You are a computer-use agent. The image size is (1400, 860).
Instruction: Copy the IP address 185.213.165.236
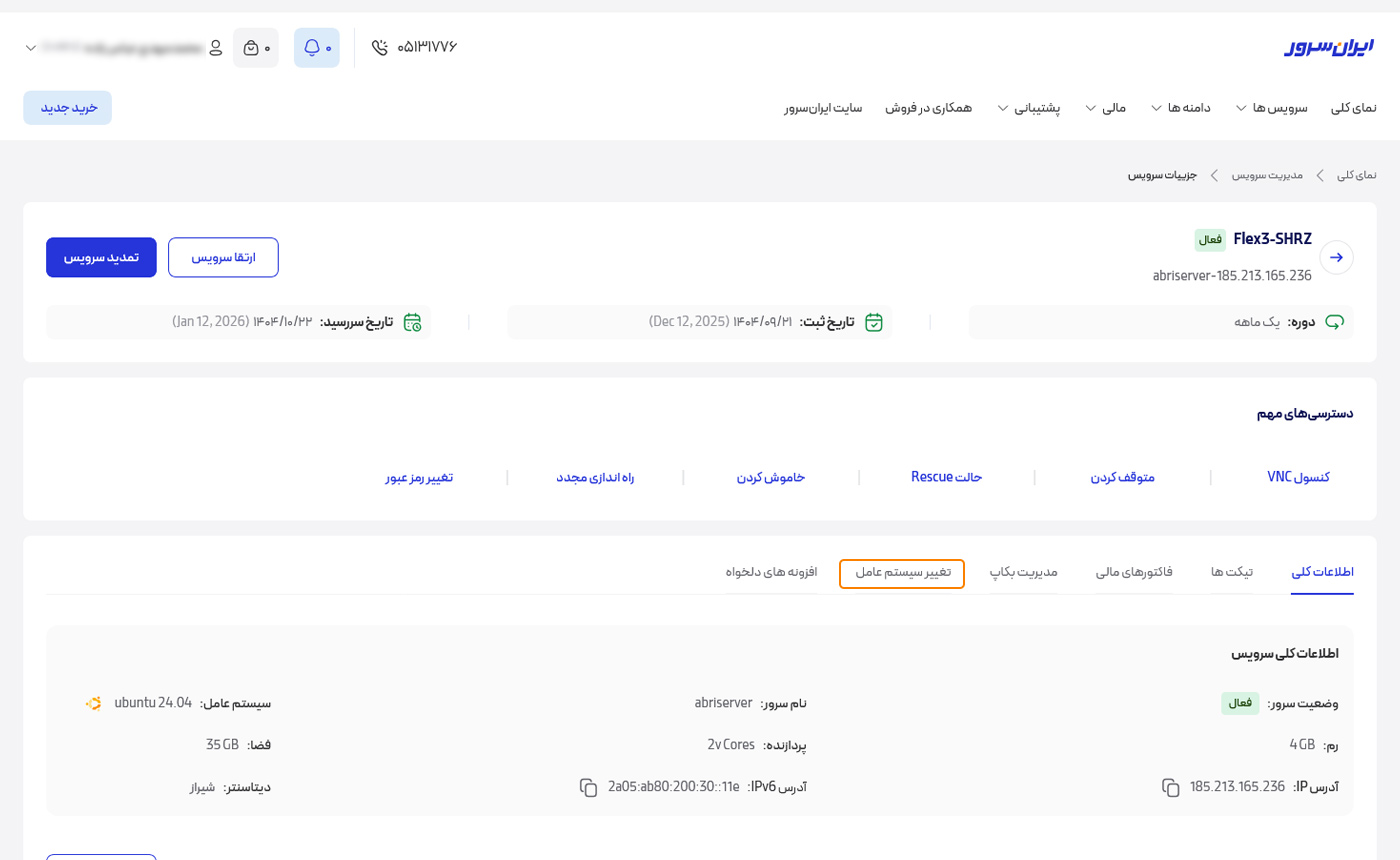[x=1171, y=788]
